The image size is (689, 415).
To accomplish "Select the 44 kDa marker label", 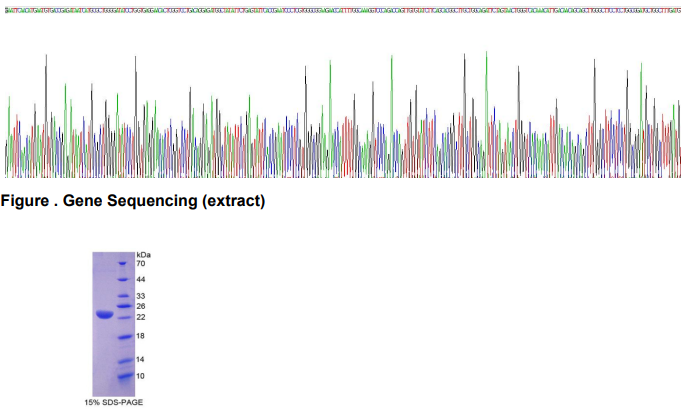I will (x=141, y=280).
